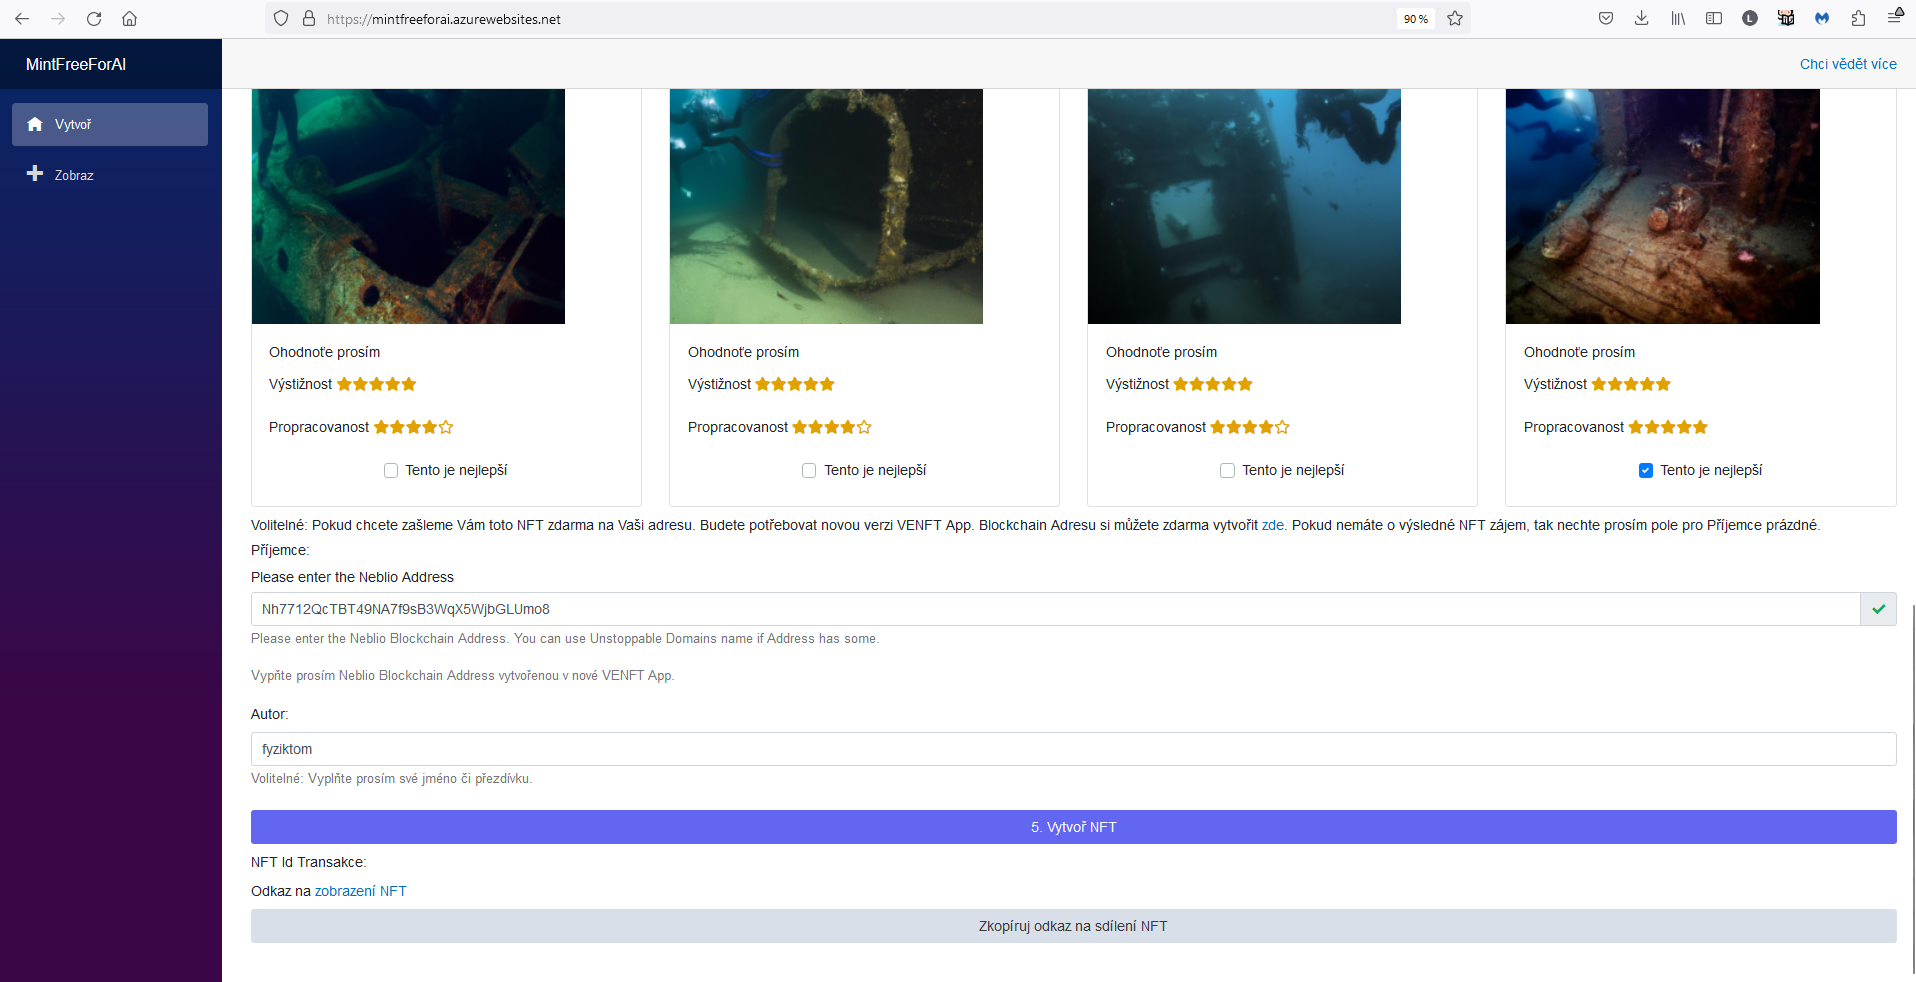Rate third image Výstižnost fourth star

pos(1229,384)
